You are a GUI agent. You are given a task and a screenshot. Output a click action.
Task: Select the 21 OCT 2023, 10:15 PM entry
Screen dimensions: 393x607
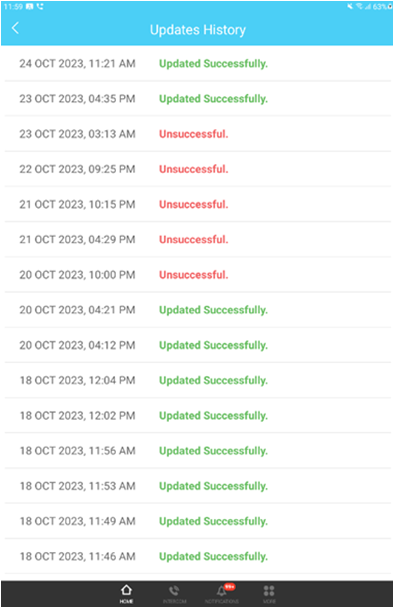(197, 204)
